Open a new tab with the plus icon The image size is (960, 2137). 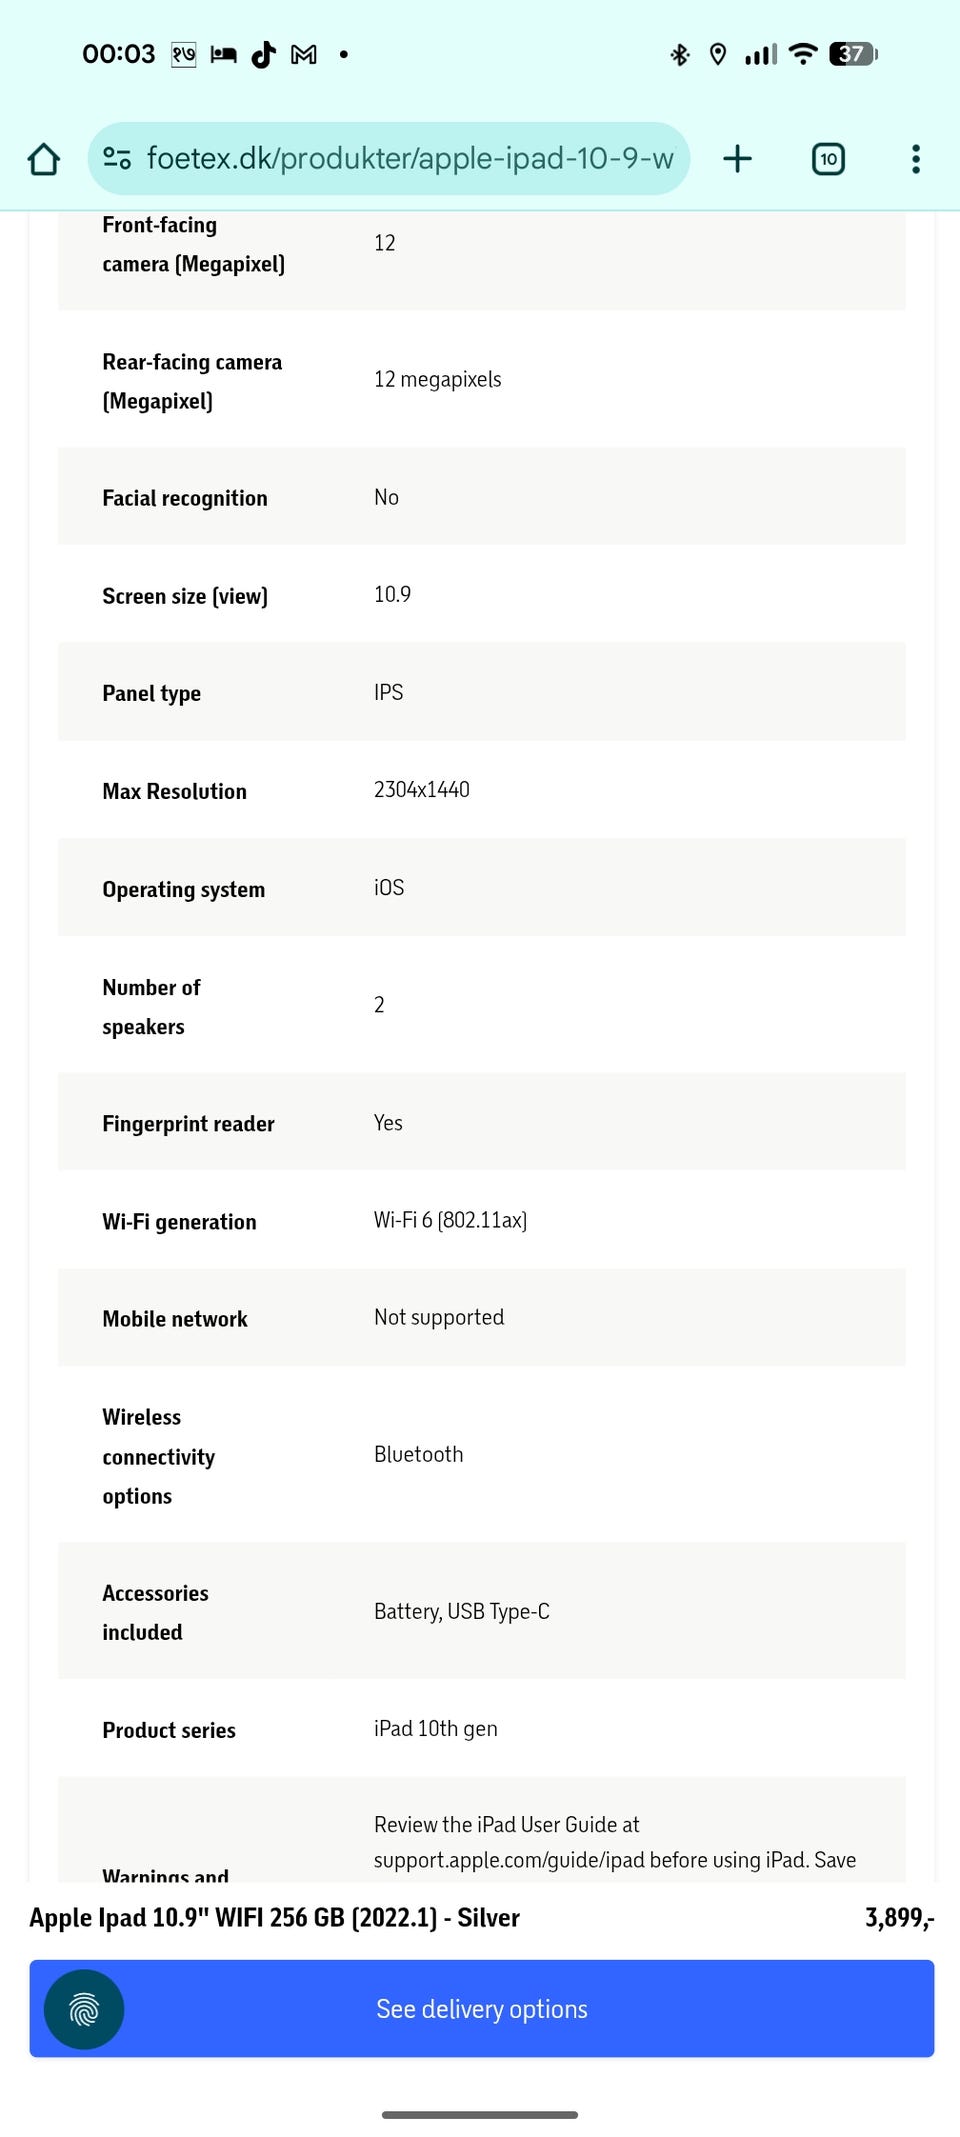737,159
